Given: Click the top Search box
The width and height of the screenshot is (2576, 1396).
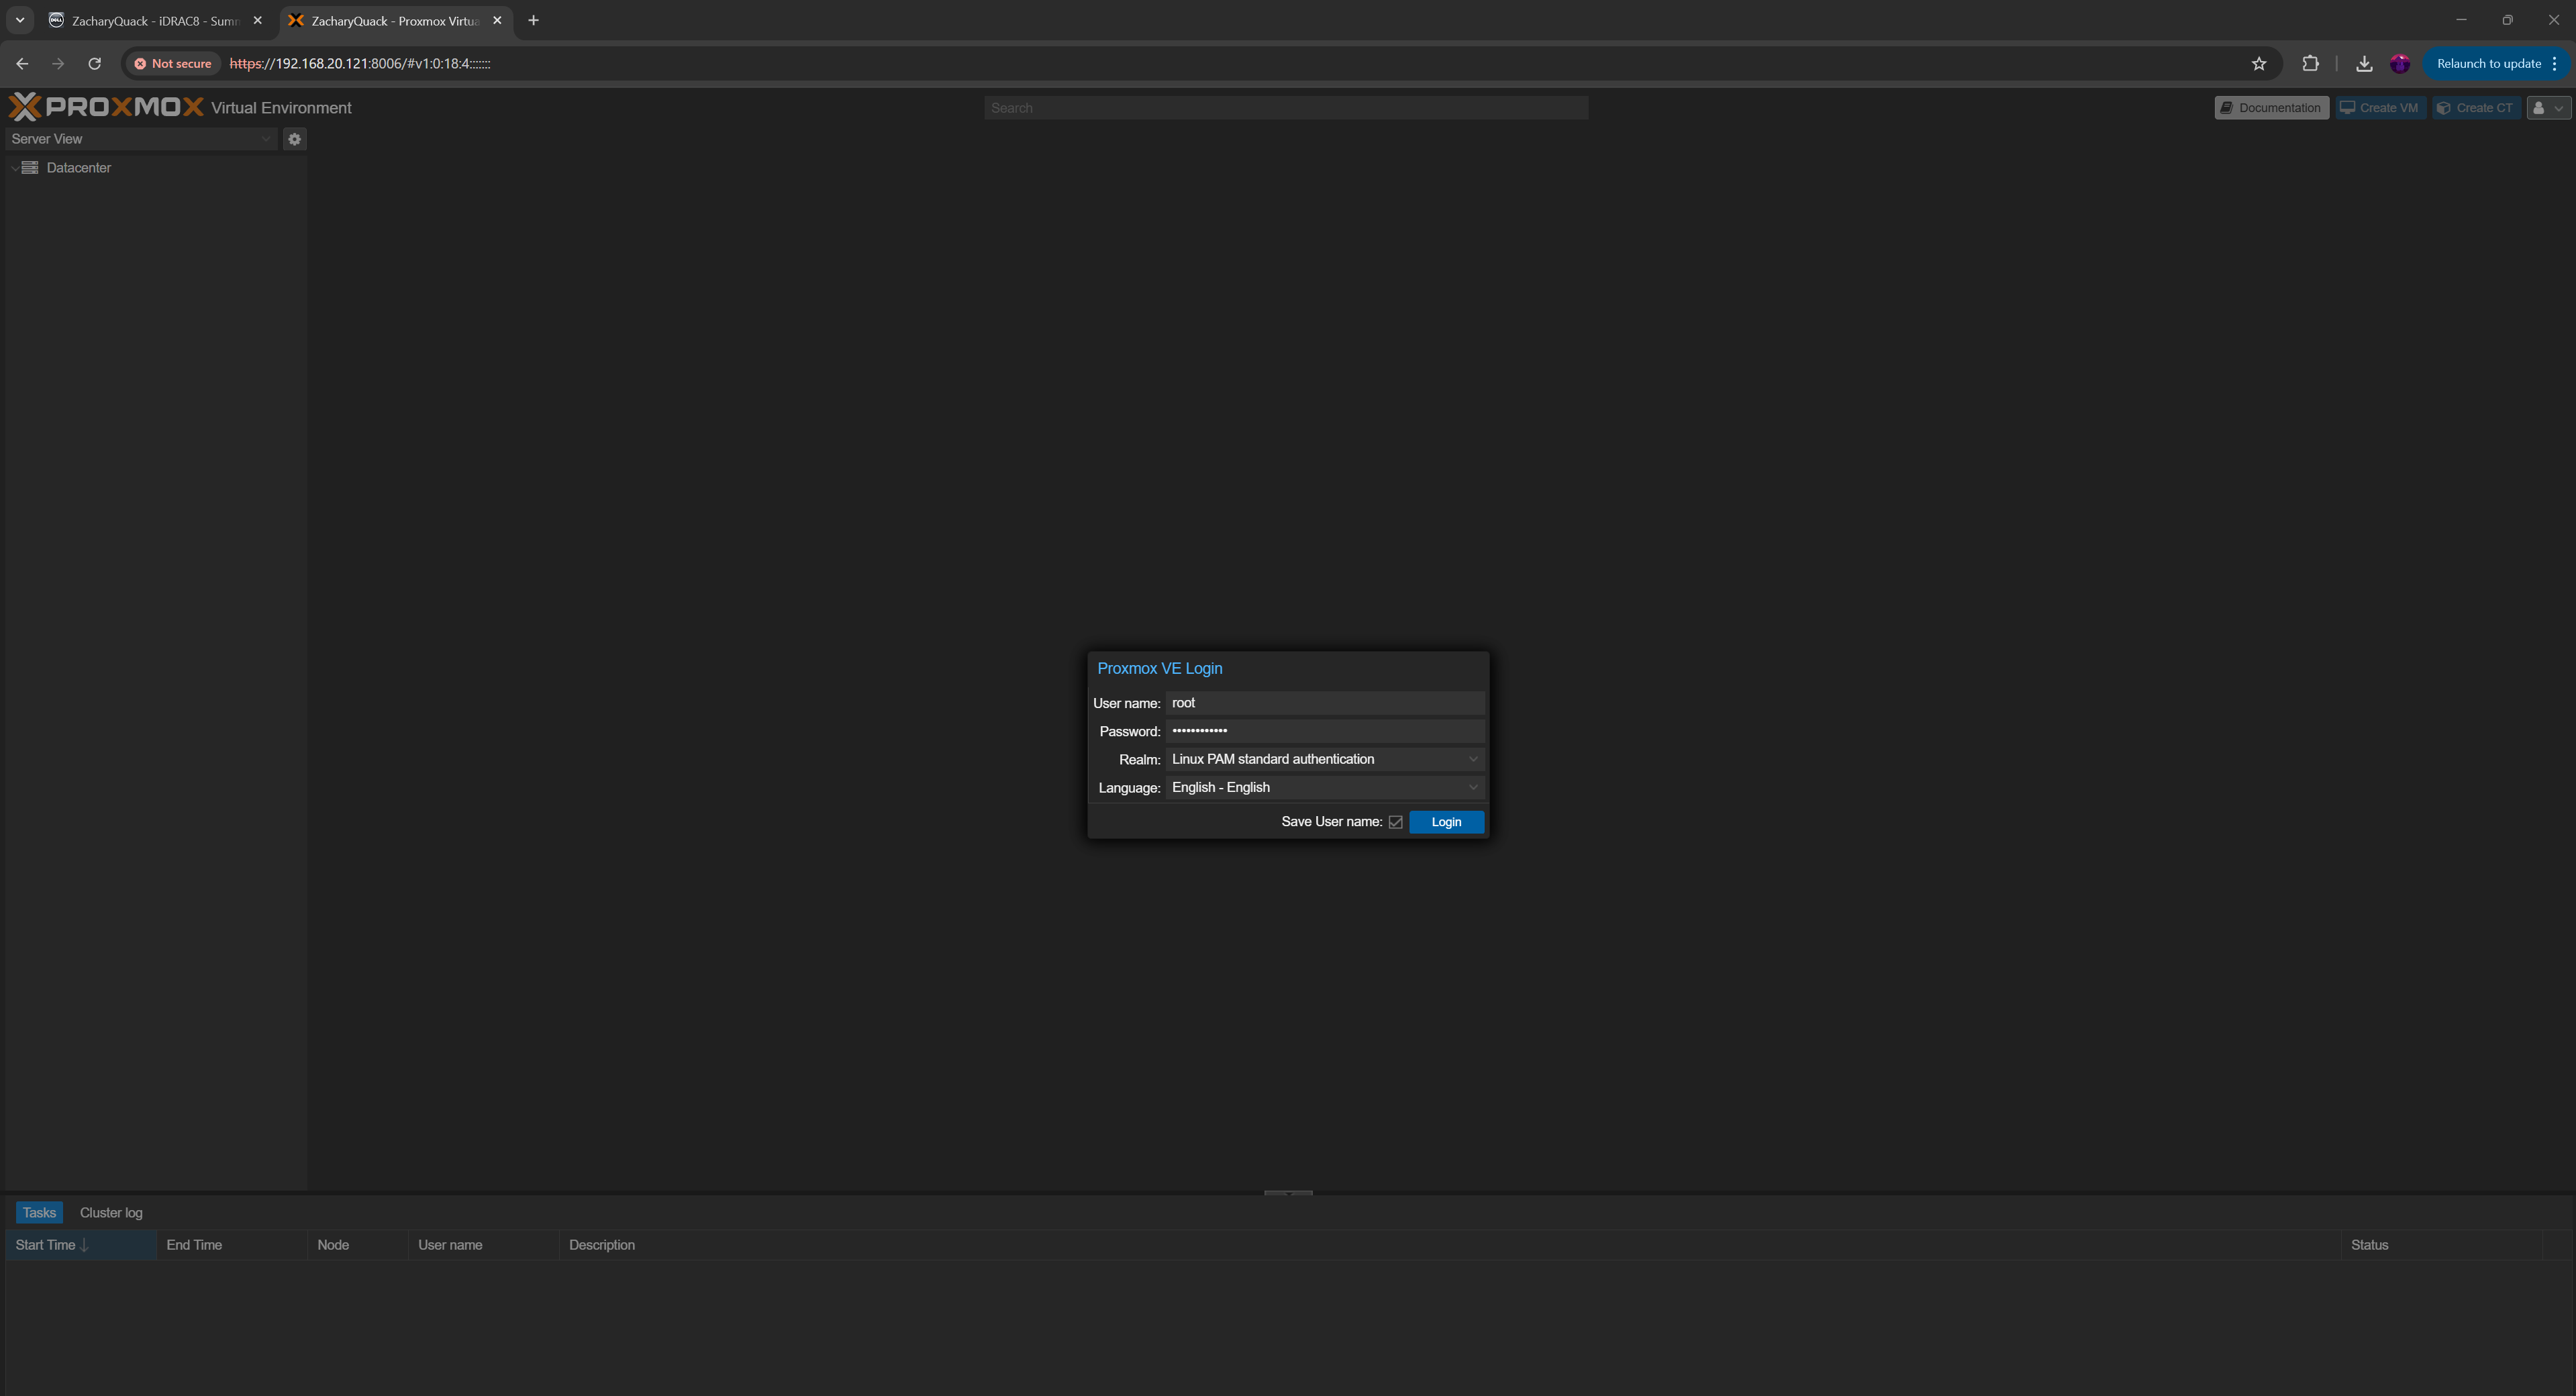Looking at the screenshot, I should click(x=1285, y=108).
